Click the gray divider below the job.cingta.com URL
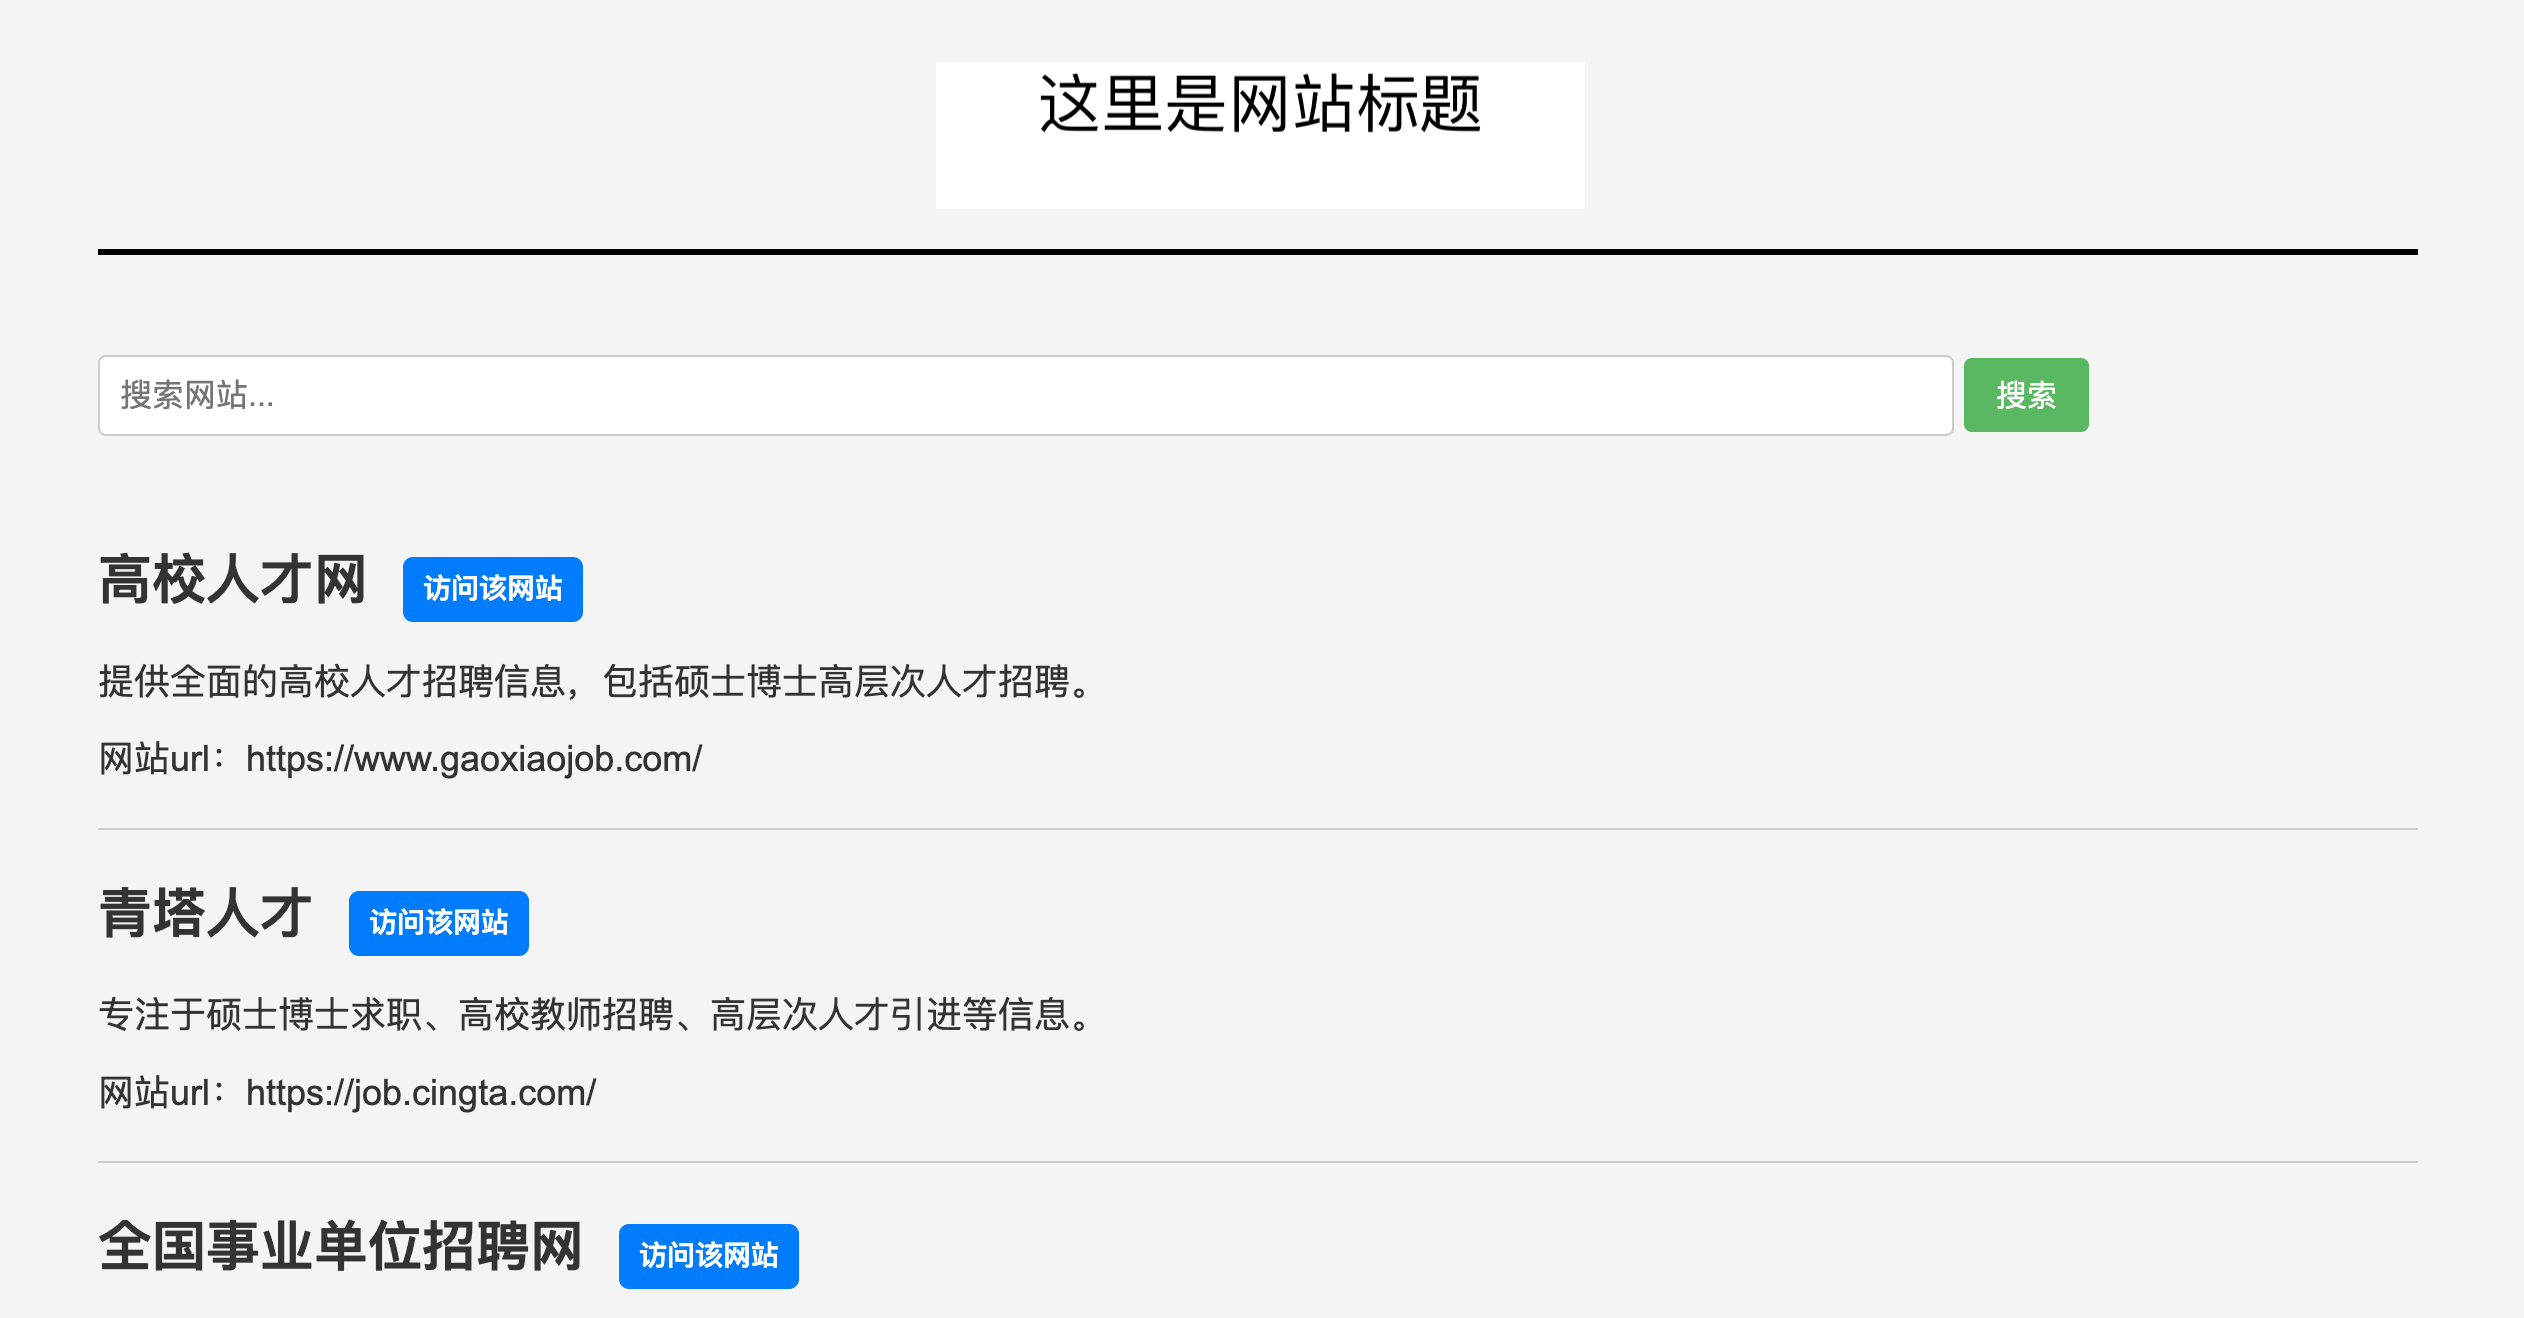This screenshot has height=1318, width=2524. click(1257, 1162)
